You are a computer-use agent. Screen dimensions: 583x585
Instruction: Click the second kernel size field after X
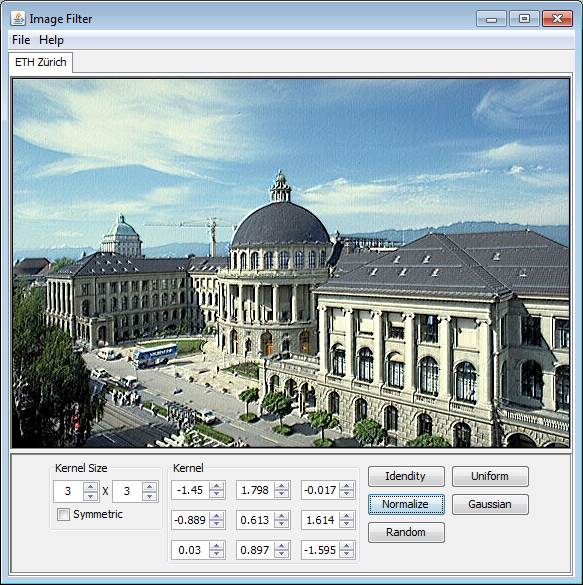(x=127, y=491)
